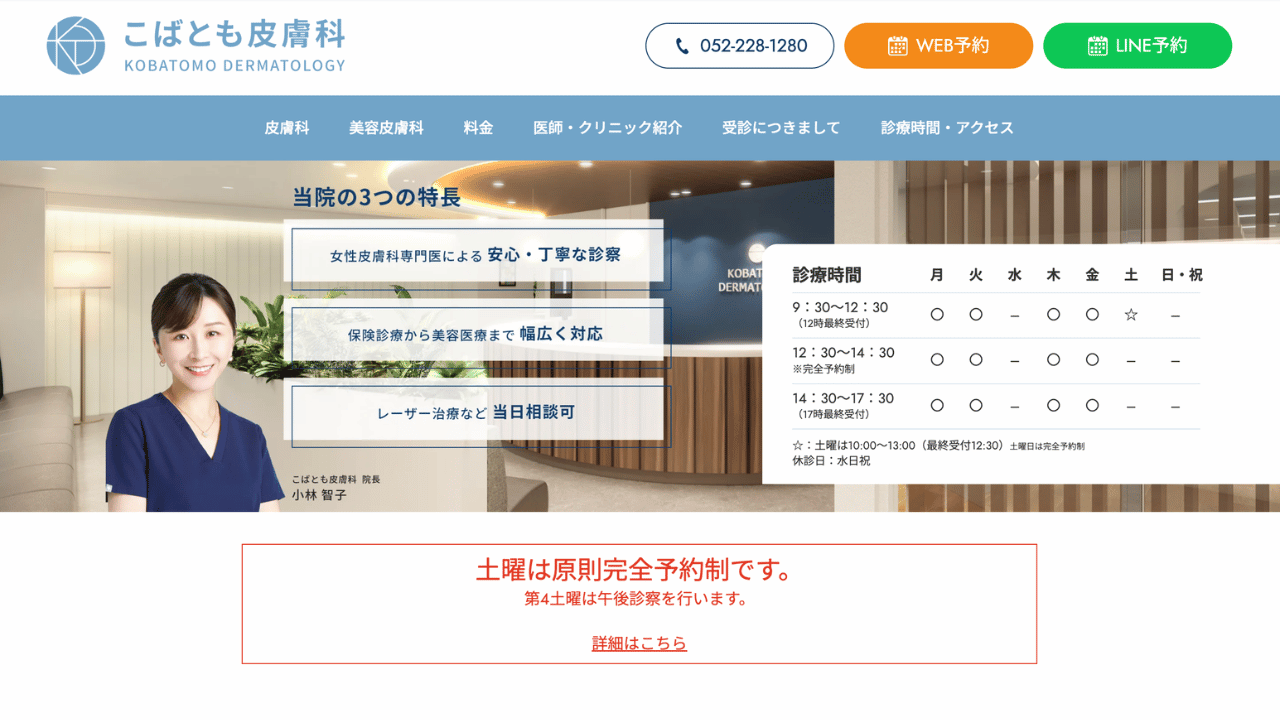Screen dimensions: 1280x720
Task: Click the doctor name 小林 智子
Action: [x=319, y=495]
